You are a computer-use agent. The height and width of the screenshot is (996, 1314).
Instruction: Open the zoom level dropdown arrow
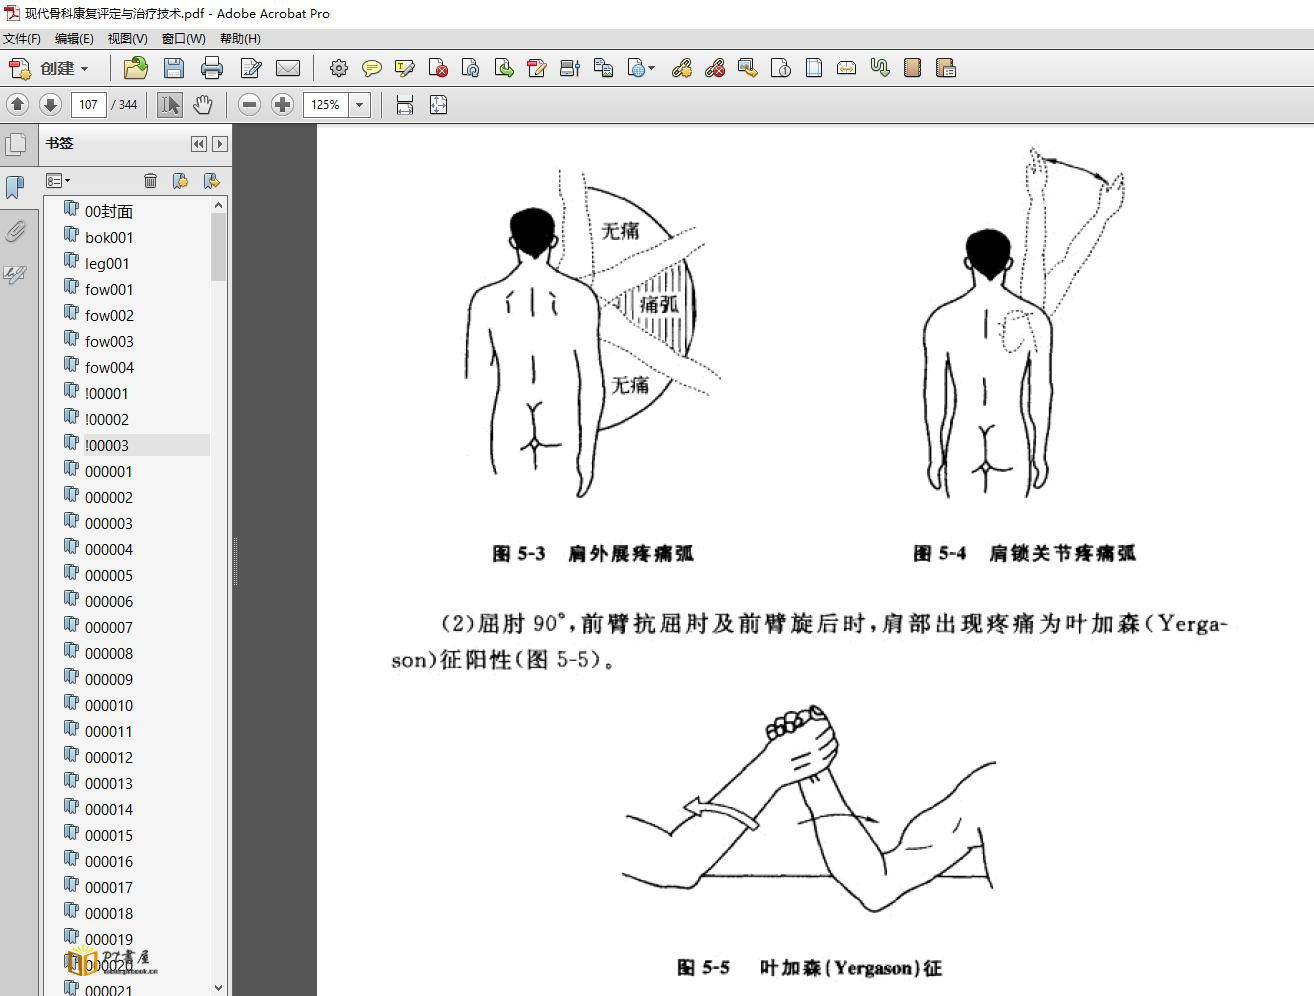tap(359, 104)
